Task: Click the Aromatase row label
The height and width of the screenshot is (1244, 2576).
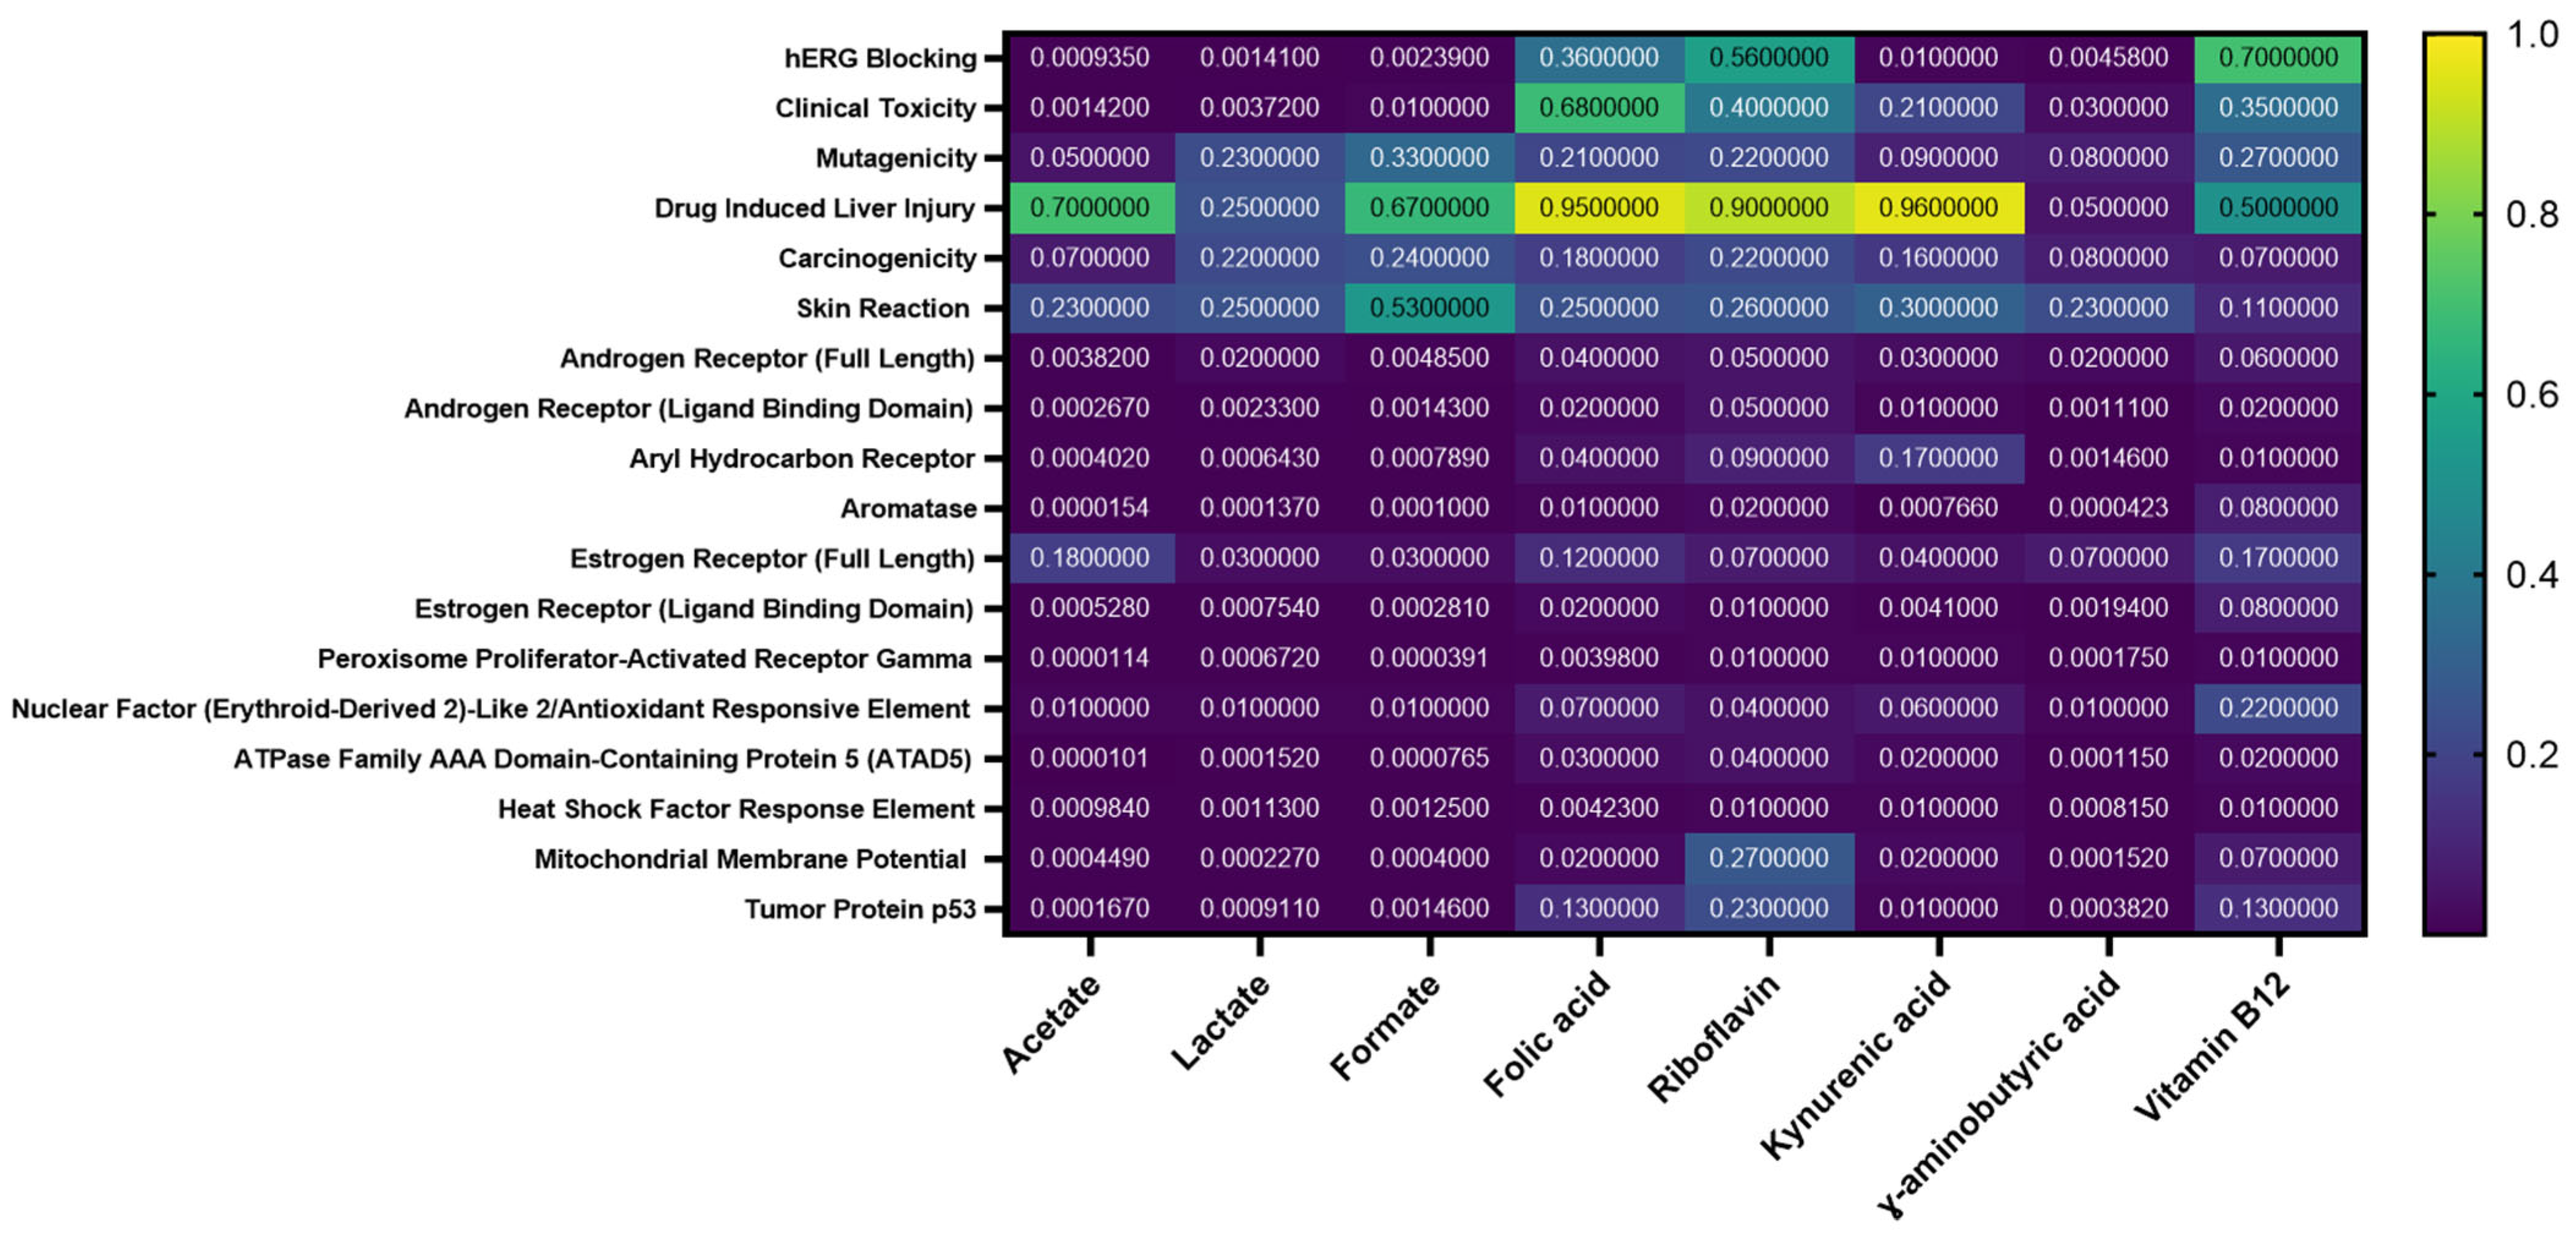Action: (x=908, y=509)
